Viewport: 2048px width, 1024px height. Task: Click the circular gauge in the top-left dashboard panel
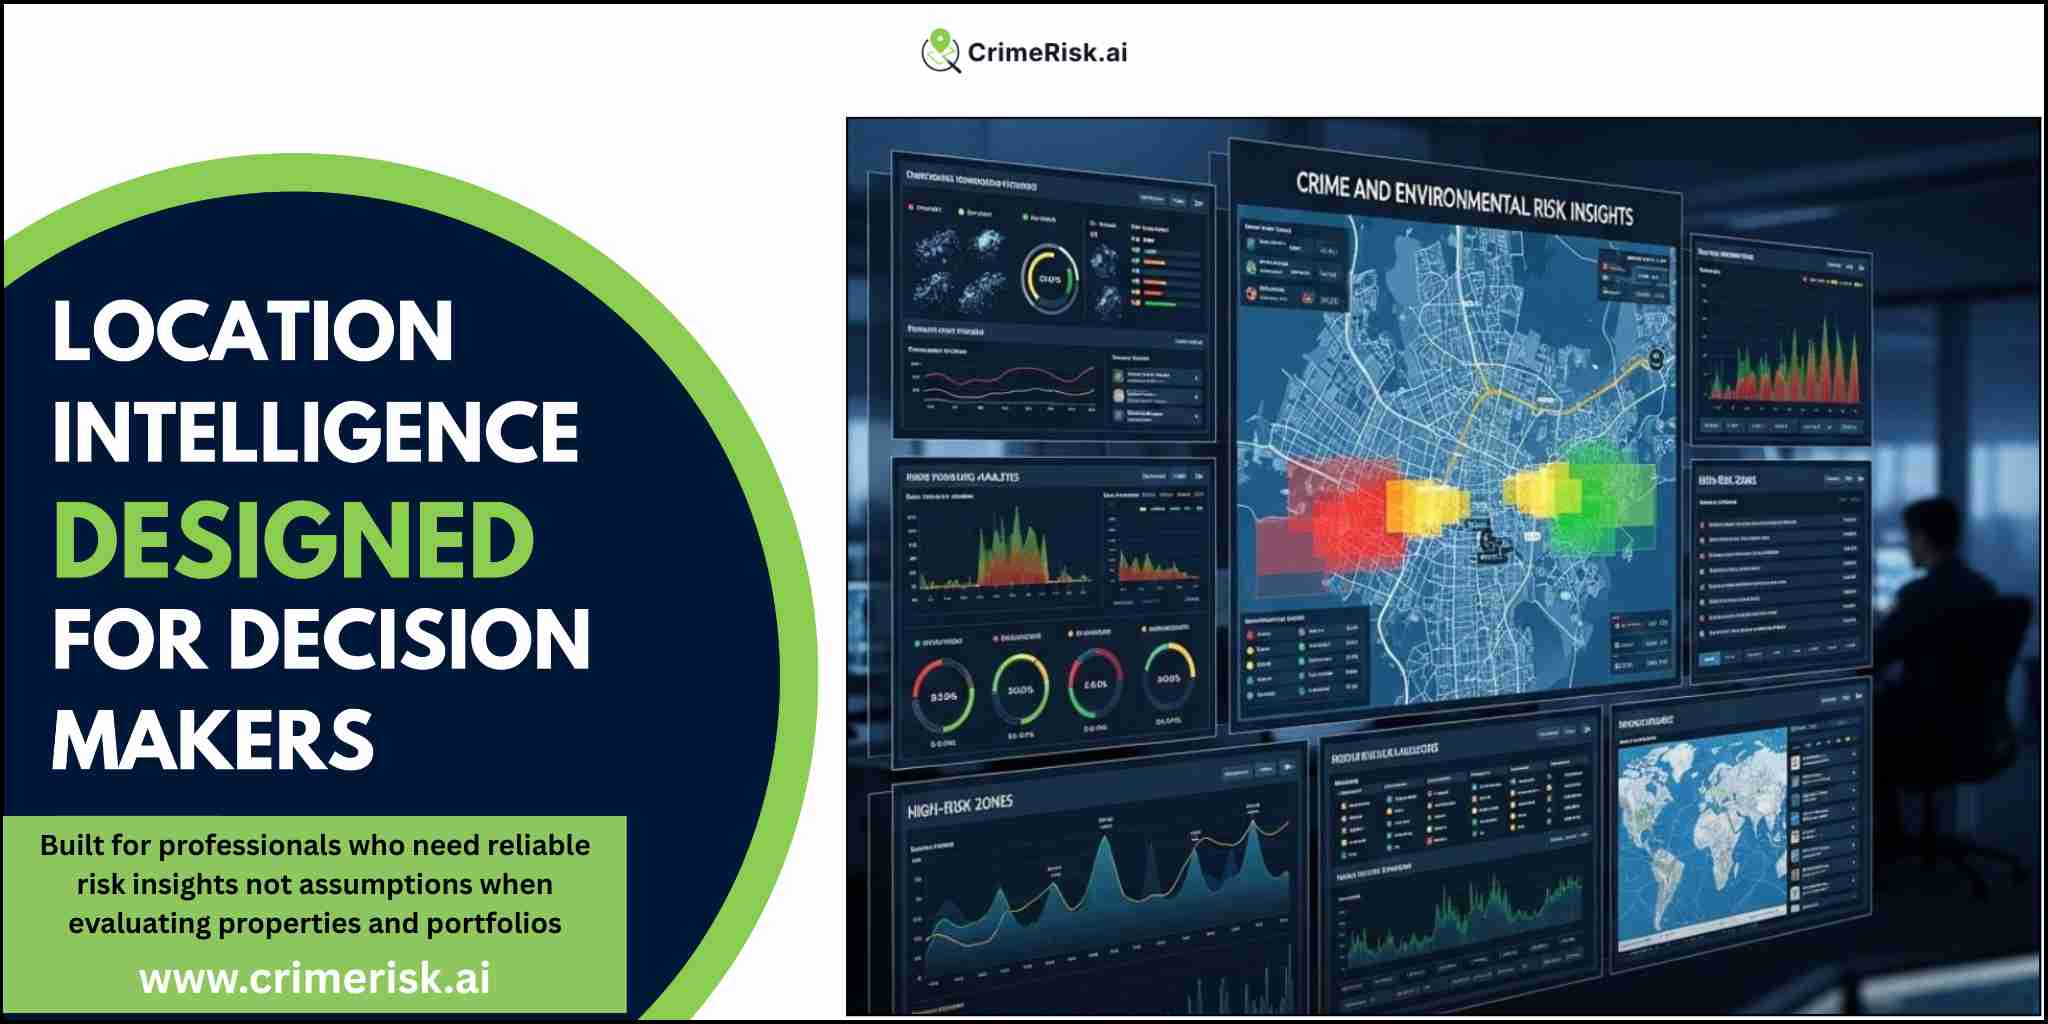pyautogui.click(x=1049, y=277)
